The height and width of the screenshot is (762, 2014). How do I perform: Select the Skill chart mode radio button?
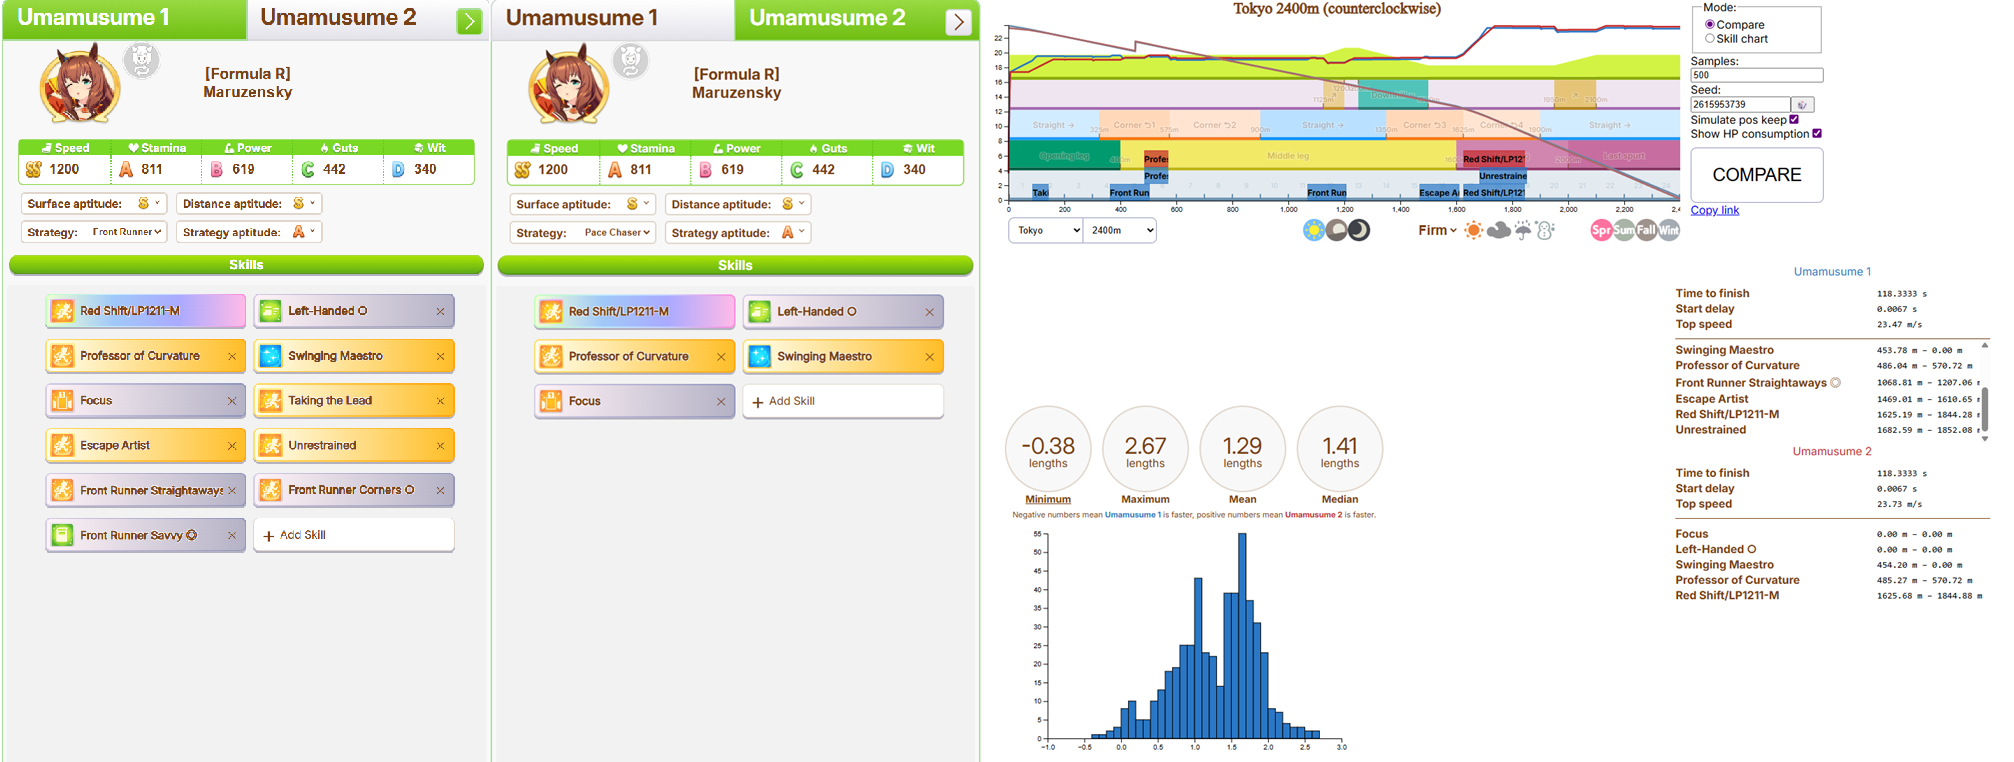click(x=1710, y=38)
